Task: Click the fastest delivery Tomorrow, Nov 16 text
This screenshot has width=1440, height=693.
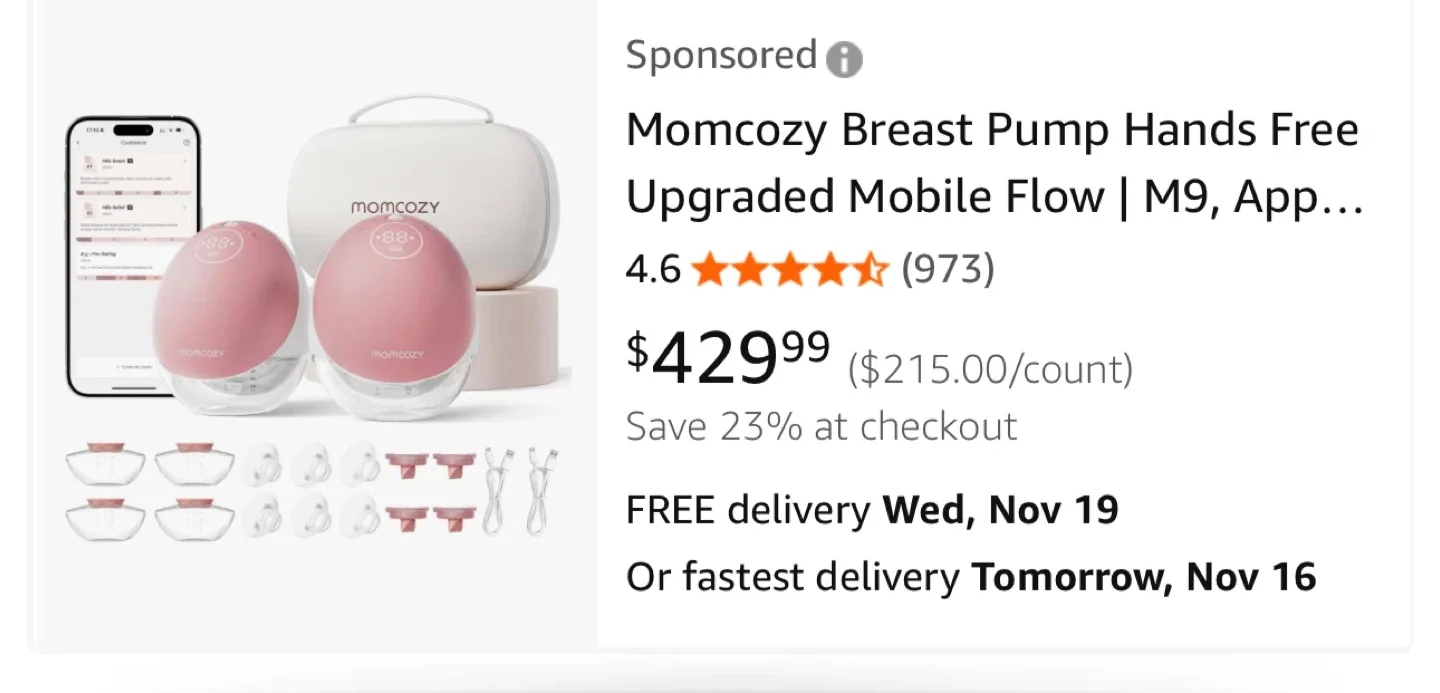Action: click(970, 576)
